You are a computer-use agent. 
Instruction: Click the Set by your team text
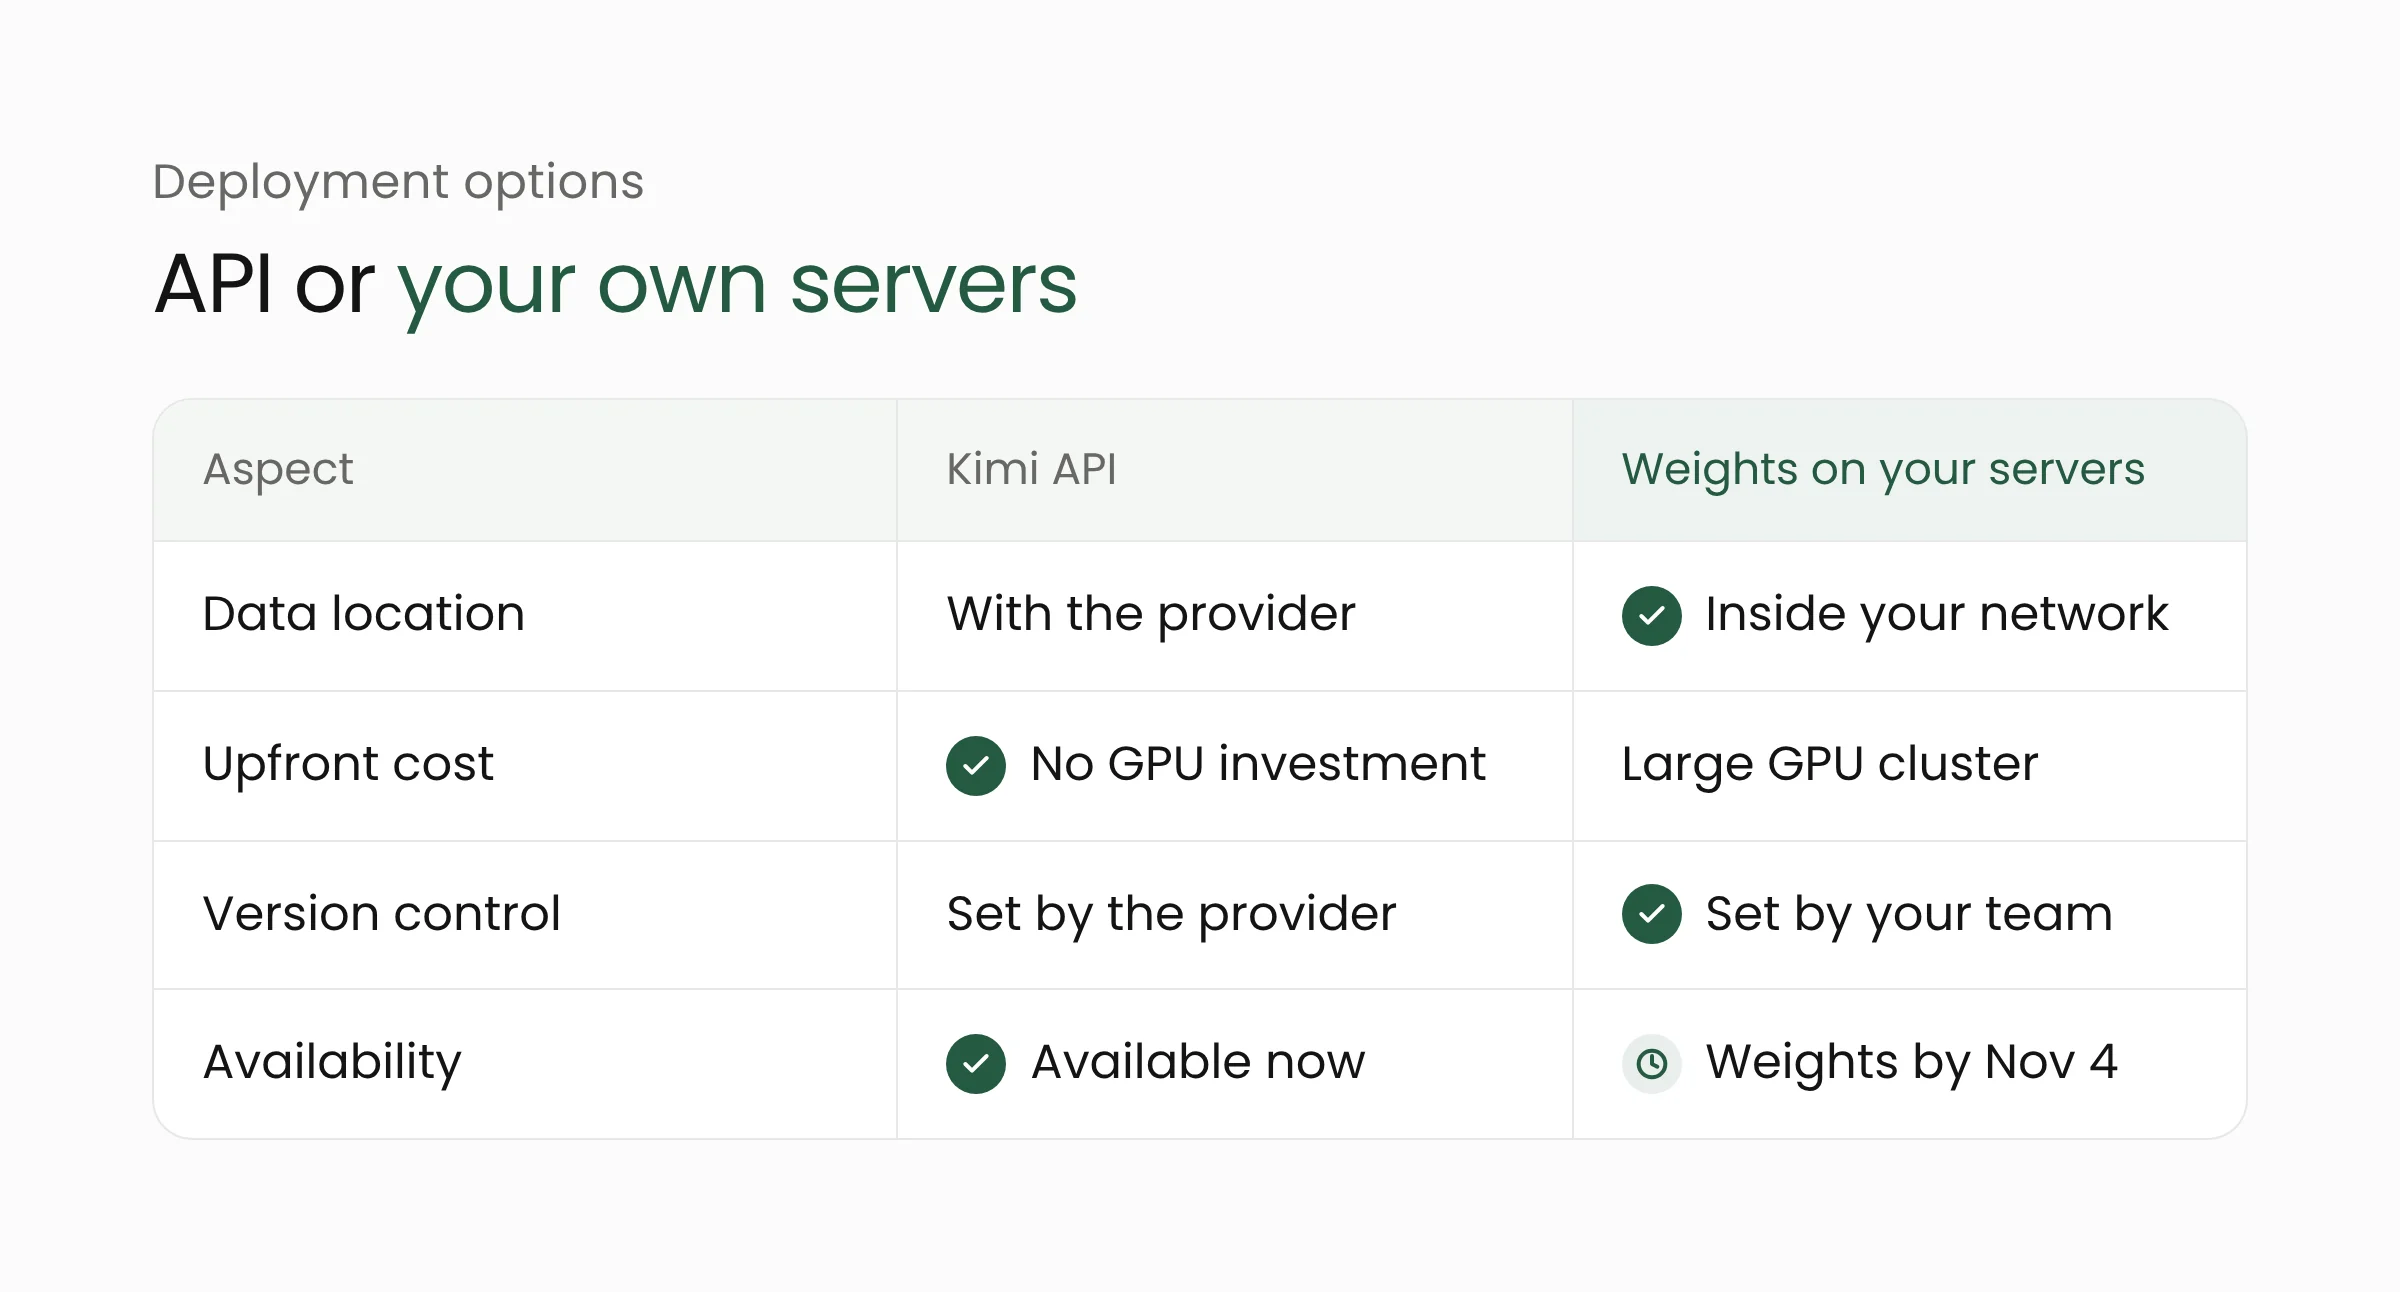pos(1909,915)
